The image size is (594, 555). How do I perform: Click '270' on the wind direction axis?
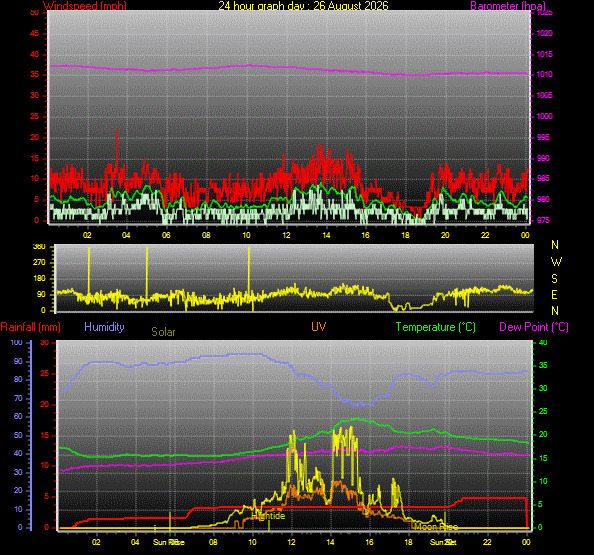(x=39, y=262)
